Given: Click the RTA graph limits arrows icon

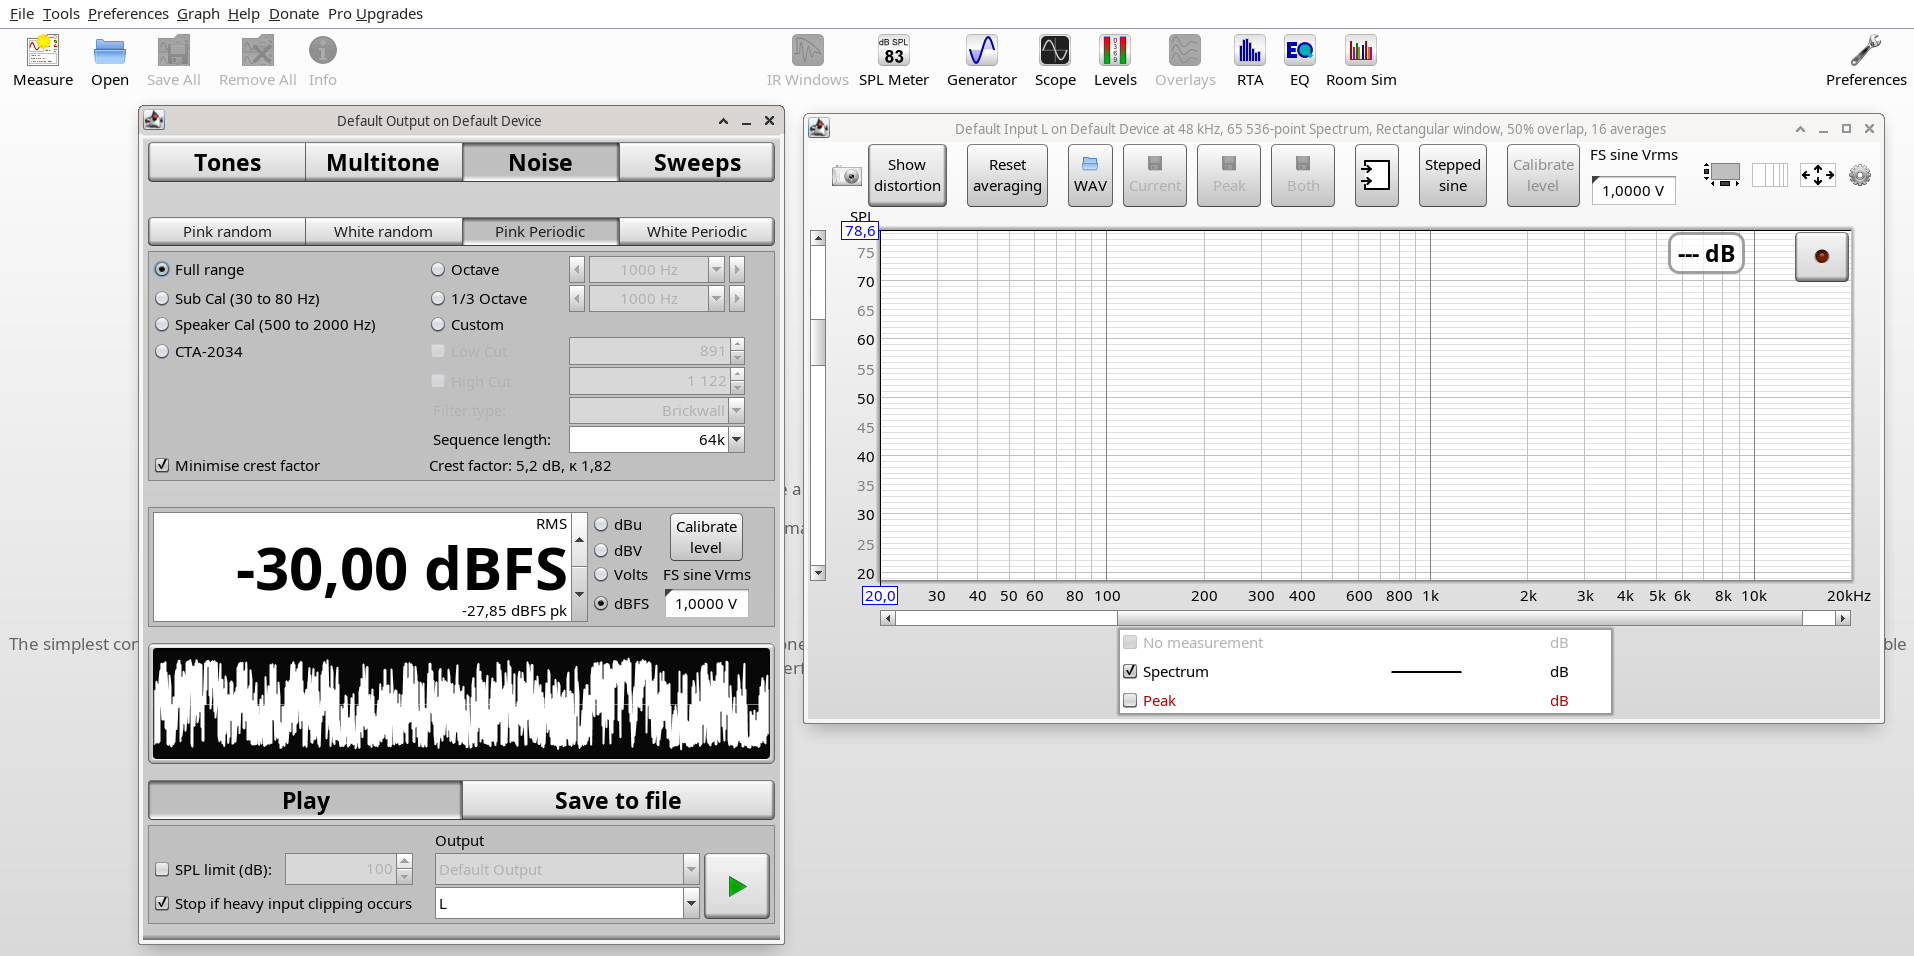Looking at the screenshot, I should pos(1817,175).
